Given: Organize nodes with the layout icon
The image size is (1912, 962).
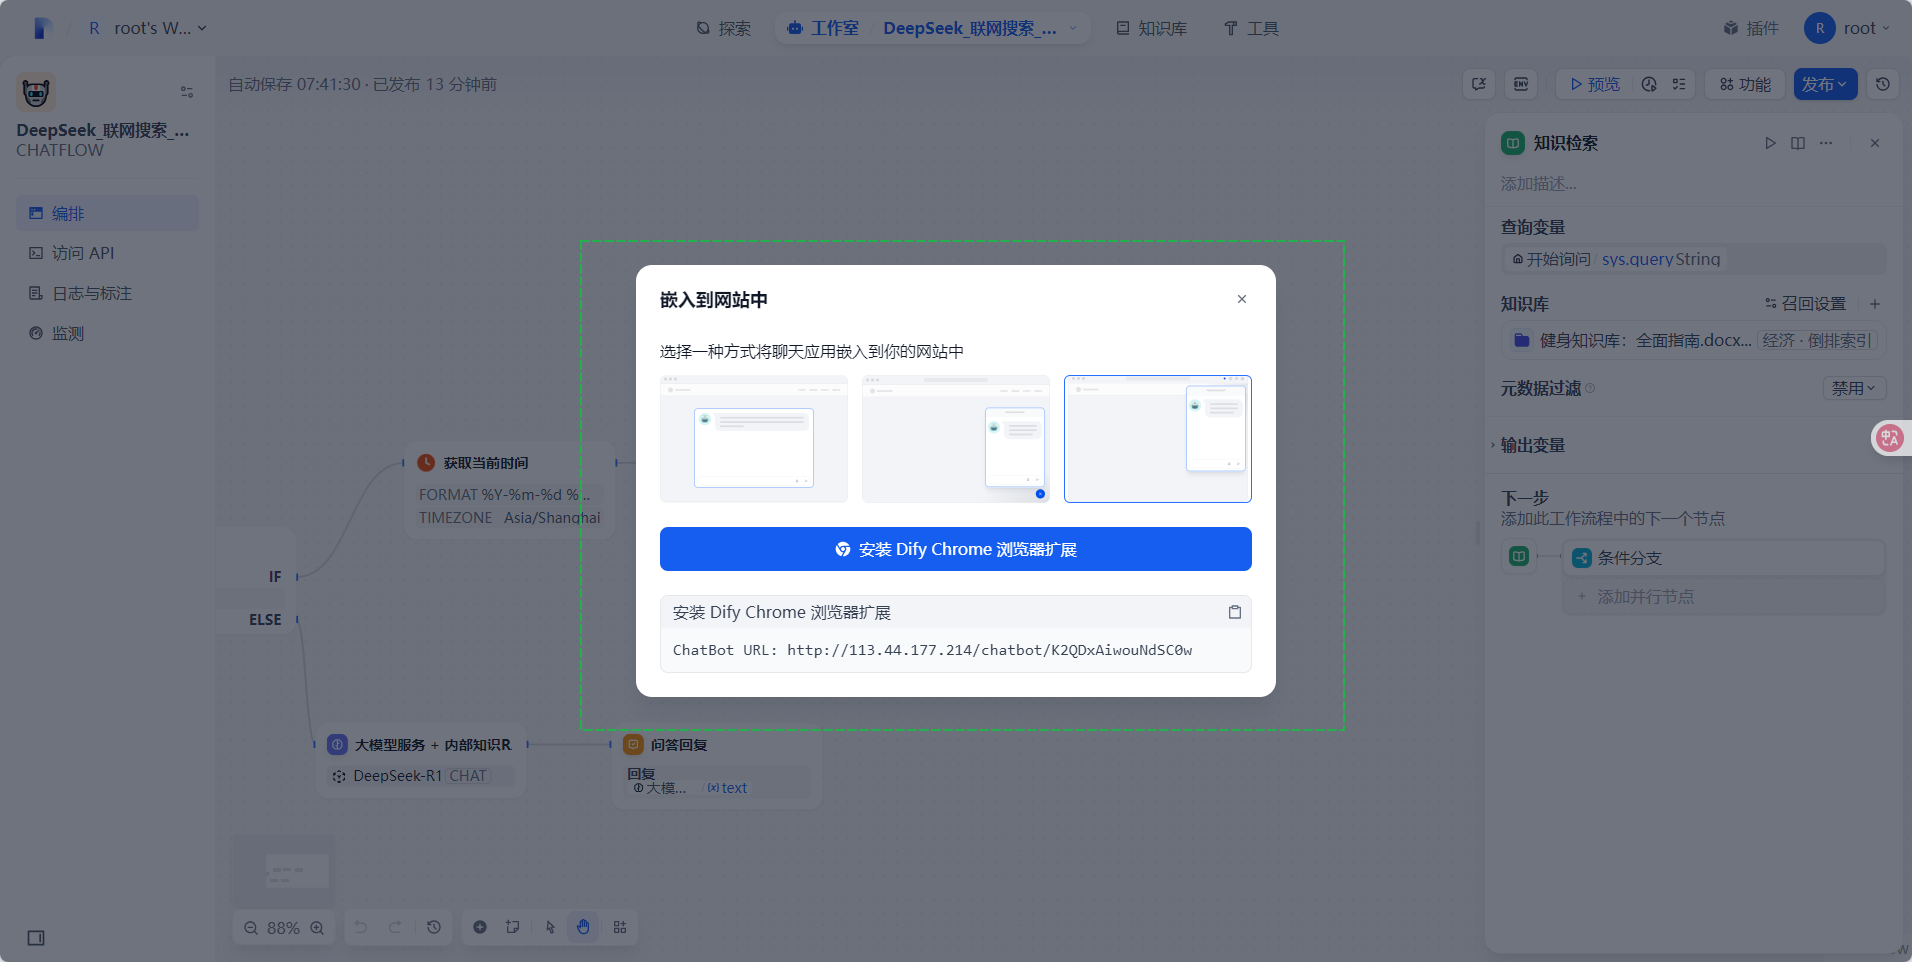Looking at the screenshot, I should point(620,927).
